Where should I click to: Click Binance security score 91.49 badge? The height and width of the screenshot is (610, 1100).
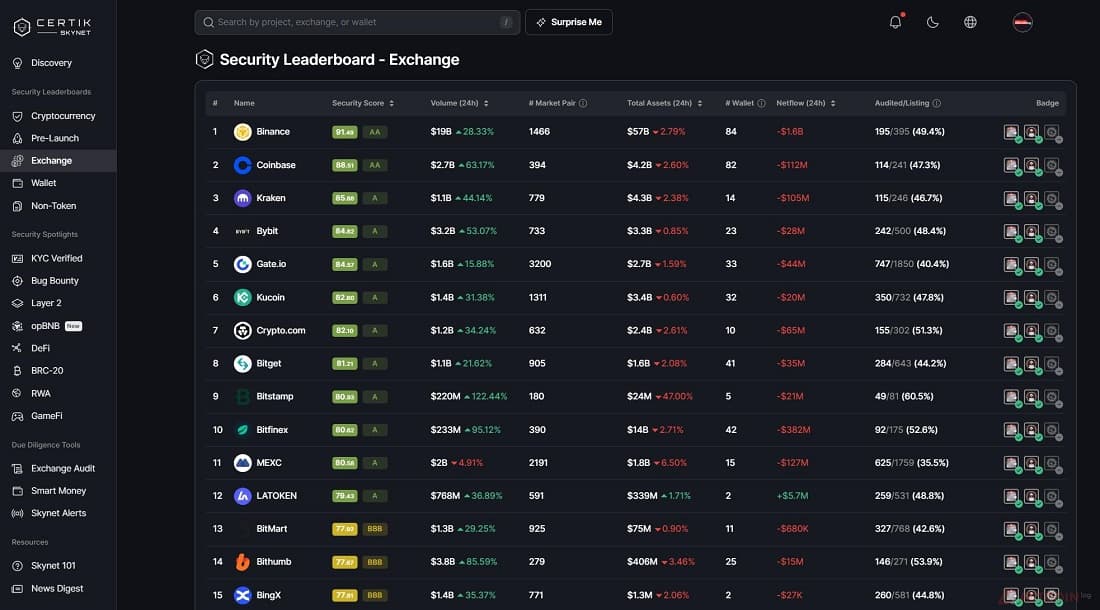coord(344,132)
